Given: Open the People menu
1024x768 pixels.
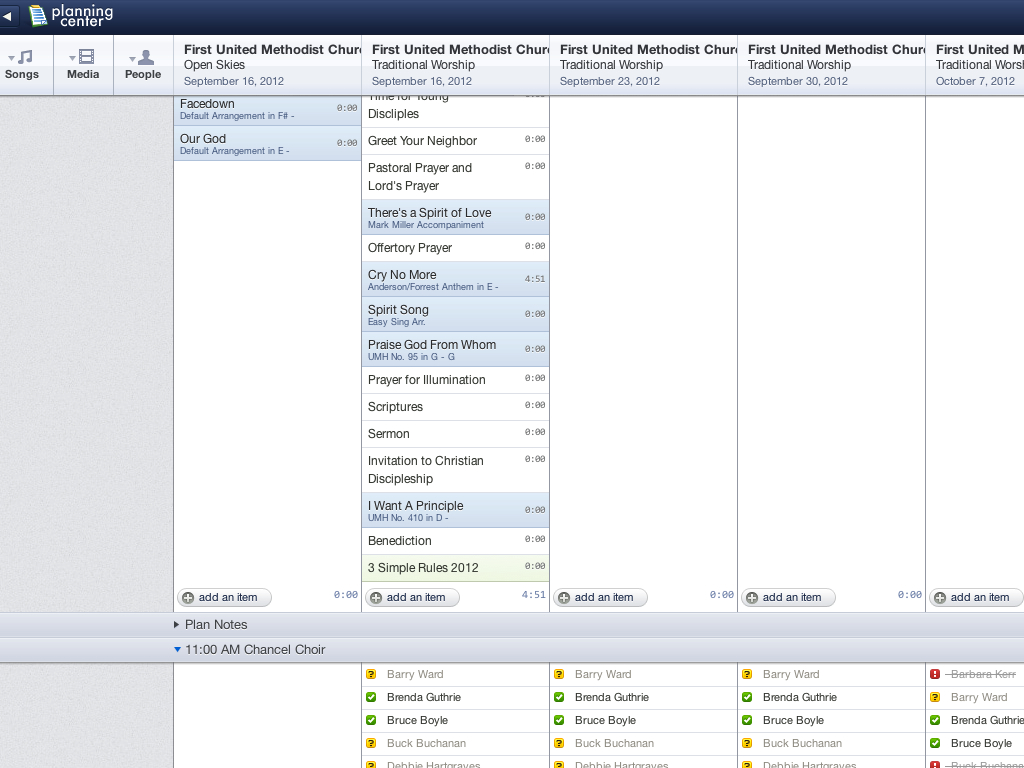Looking at the screenshot, I should (x=143, y=65).
